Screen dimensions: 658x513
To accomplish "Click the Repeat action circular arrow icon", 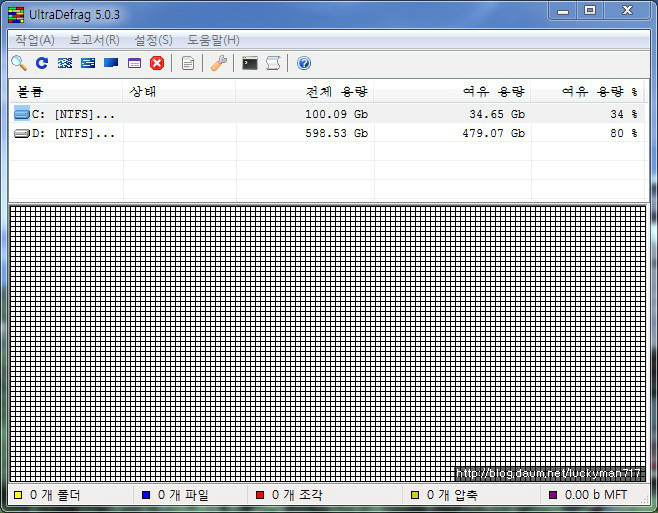I will (42, 63).
